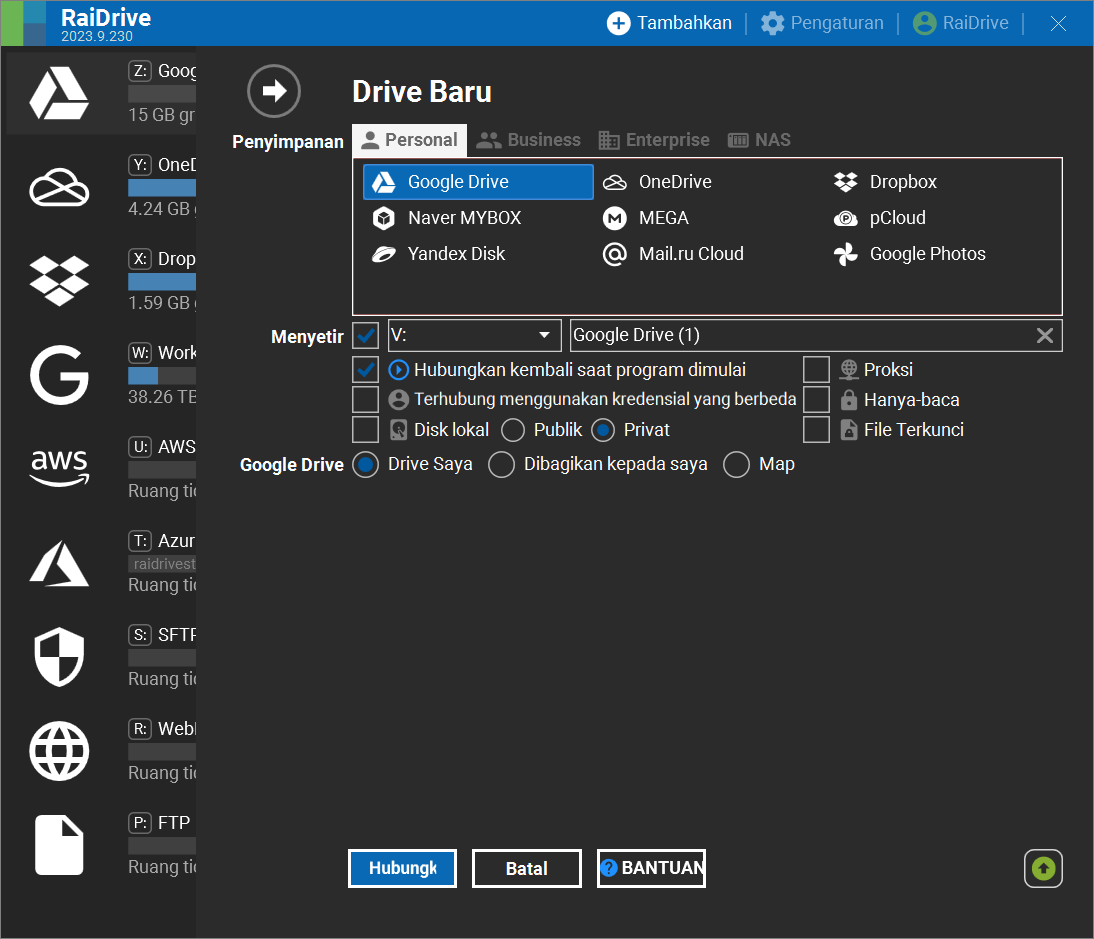Viewport: 1094px width, 939px height.
Task: Choose Naver MYBOX storage
Action: tap(478, 218)
